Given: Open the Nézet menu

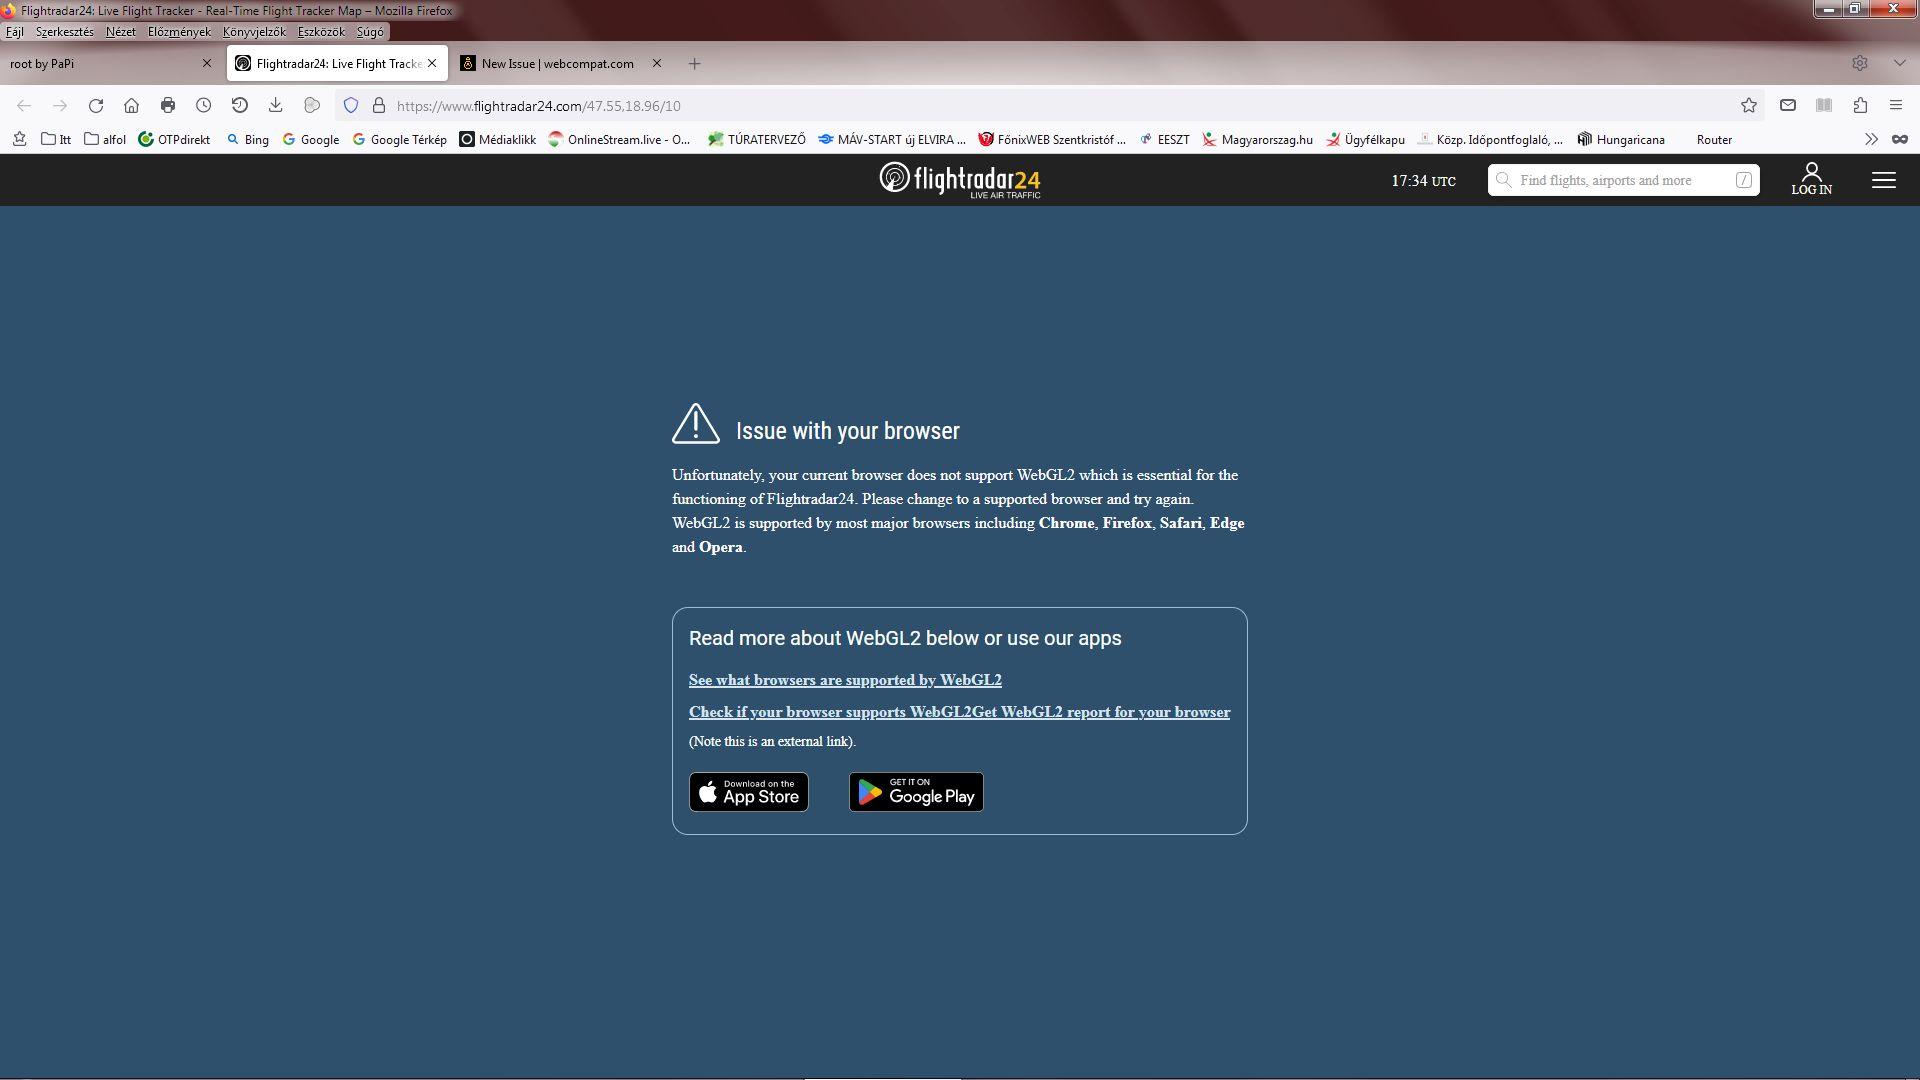Looking at the screenshot, I should tap(121, 32).
